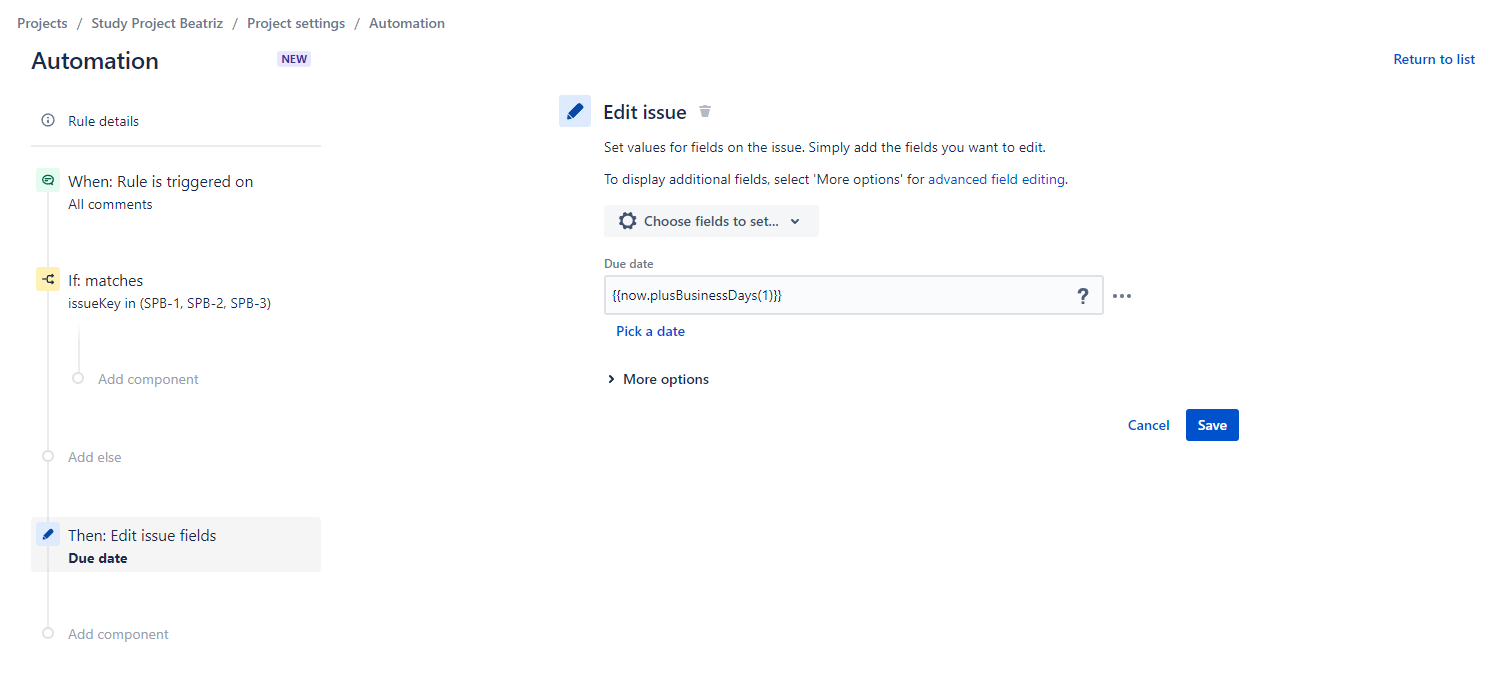Viewport: 1504px width, 683px height.
Task: Expand the More options section
Action: [657, 378]
